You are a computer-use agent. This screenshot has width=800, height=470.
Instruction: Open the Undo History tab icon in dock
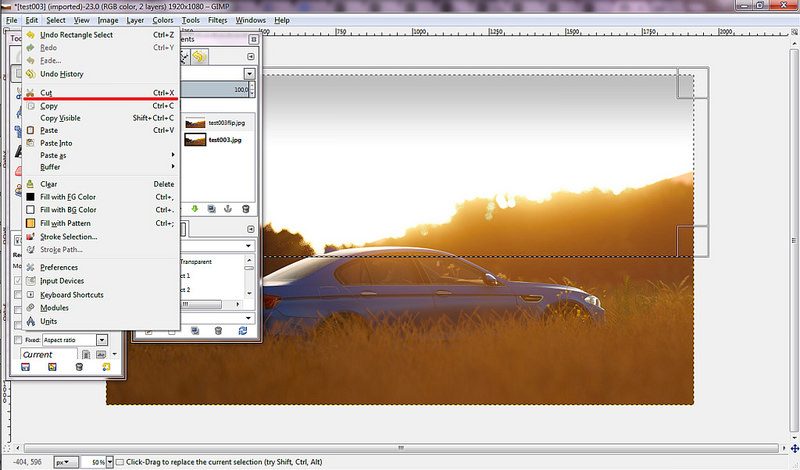199,56
